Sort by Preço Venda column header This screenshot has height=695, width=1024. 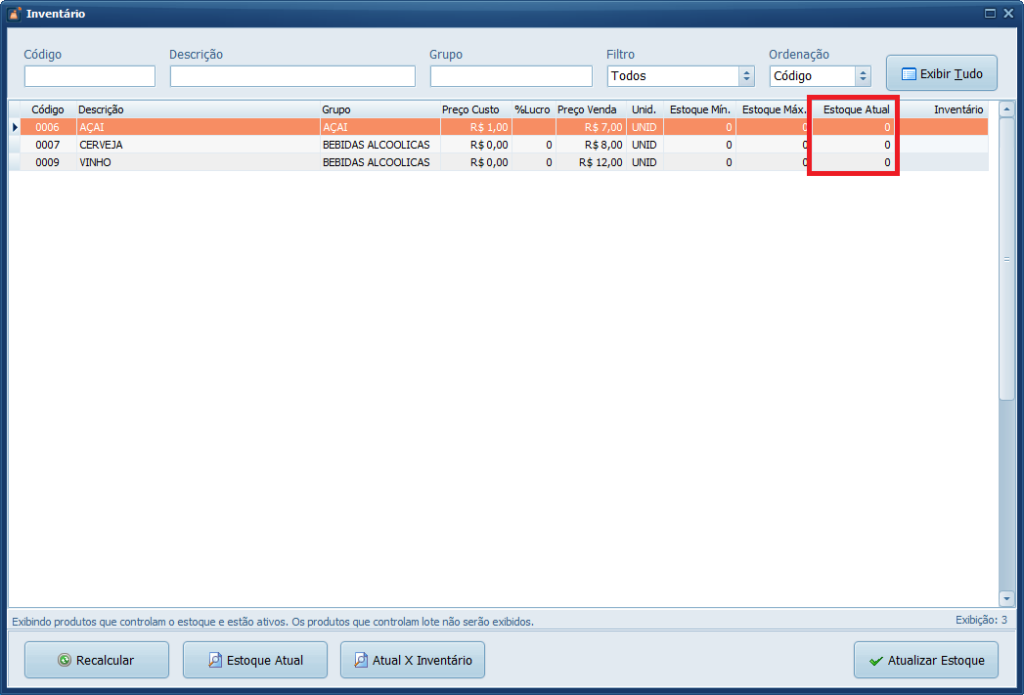[x=587, y=109]
